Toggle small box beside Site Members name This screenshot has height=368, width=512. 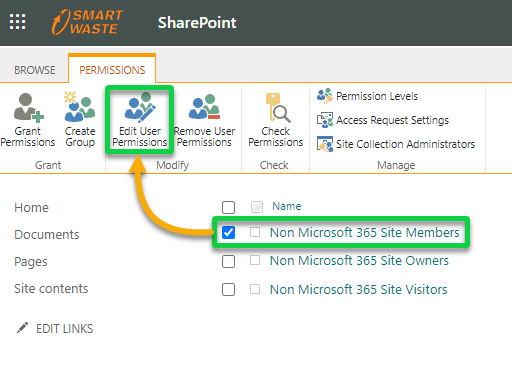click(x=255, y=232)
